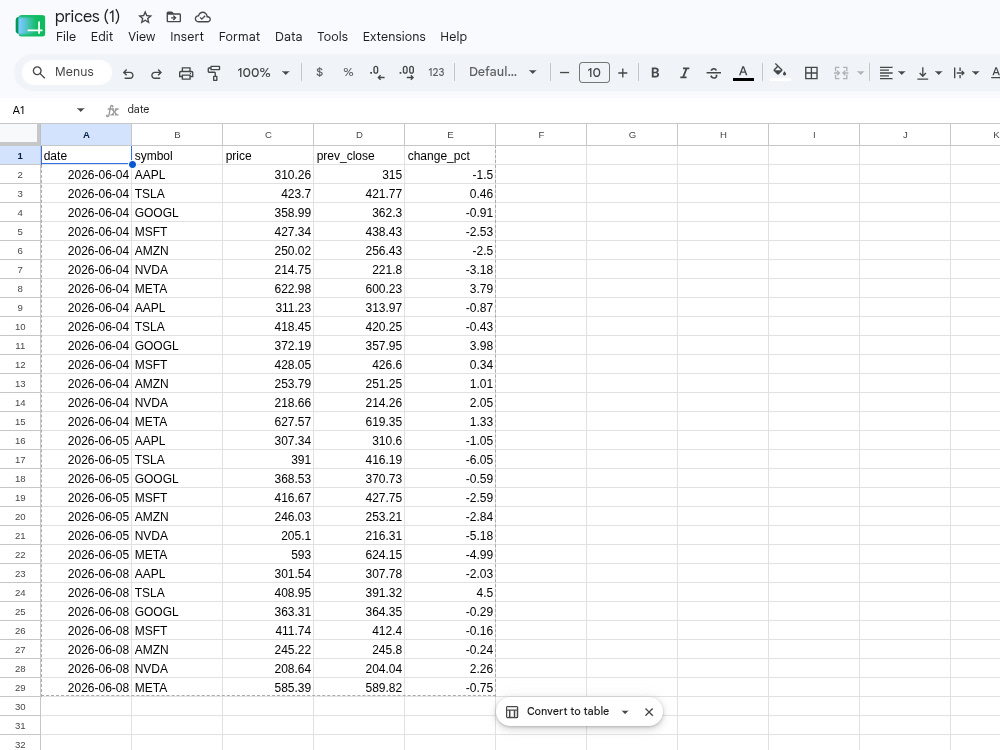This screenshot has height=750, width=1000.
Task: Select cell with price 622.98
Action: pyautogui.click(x=268, y=289)
